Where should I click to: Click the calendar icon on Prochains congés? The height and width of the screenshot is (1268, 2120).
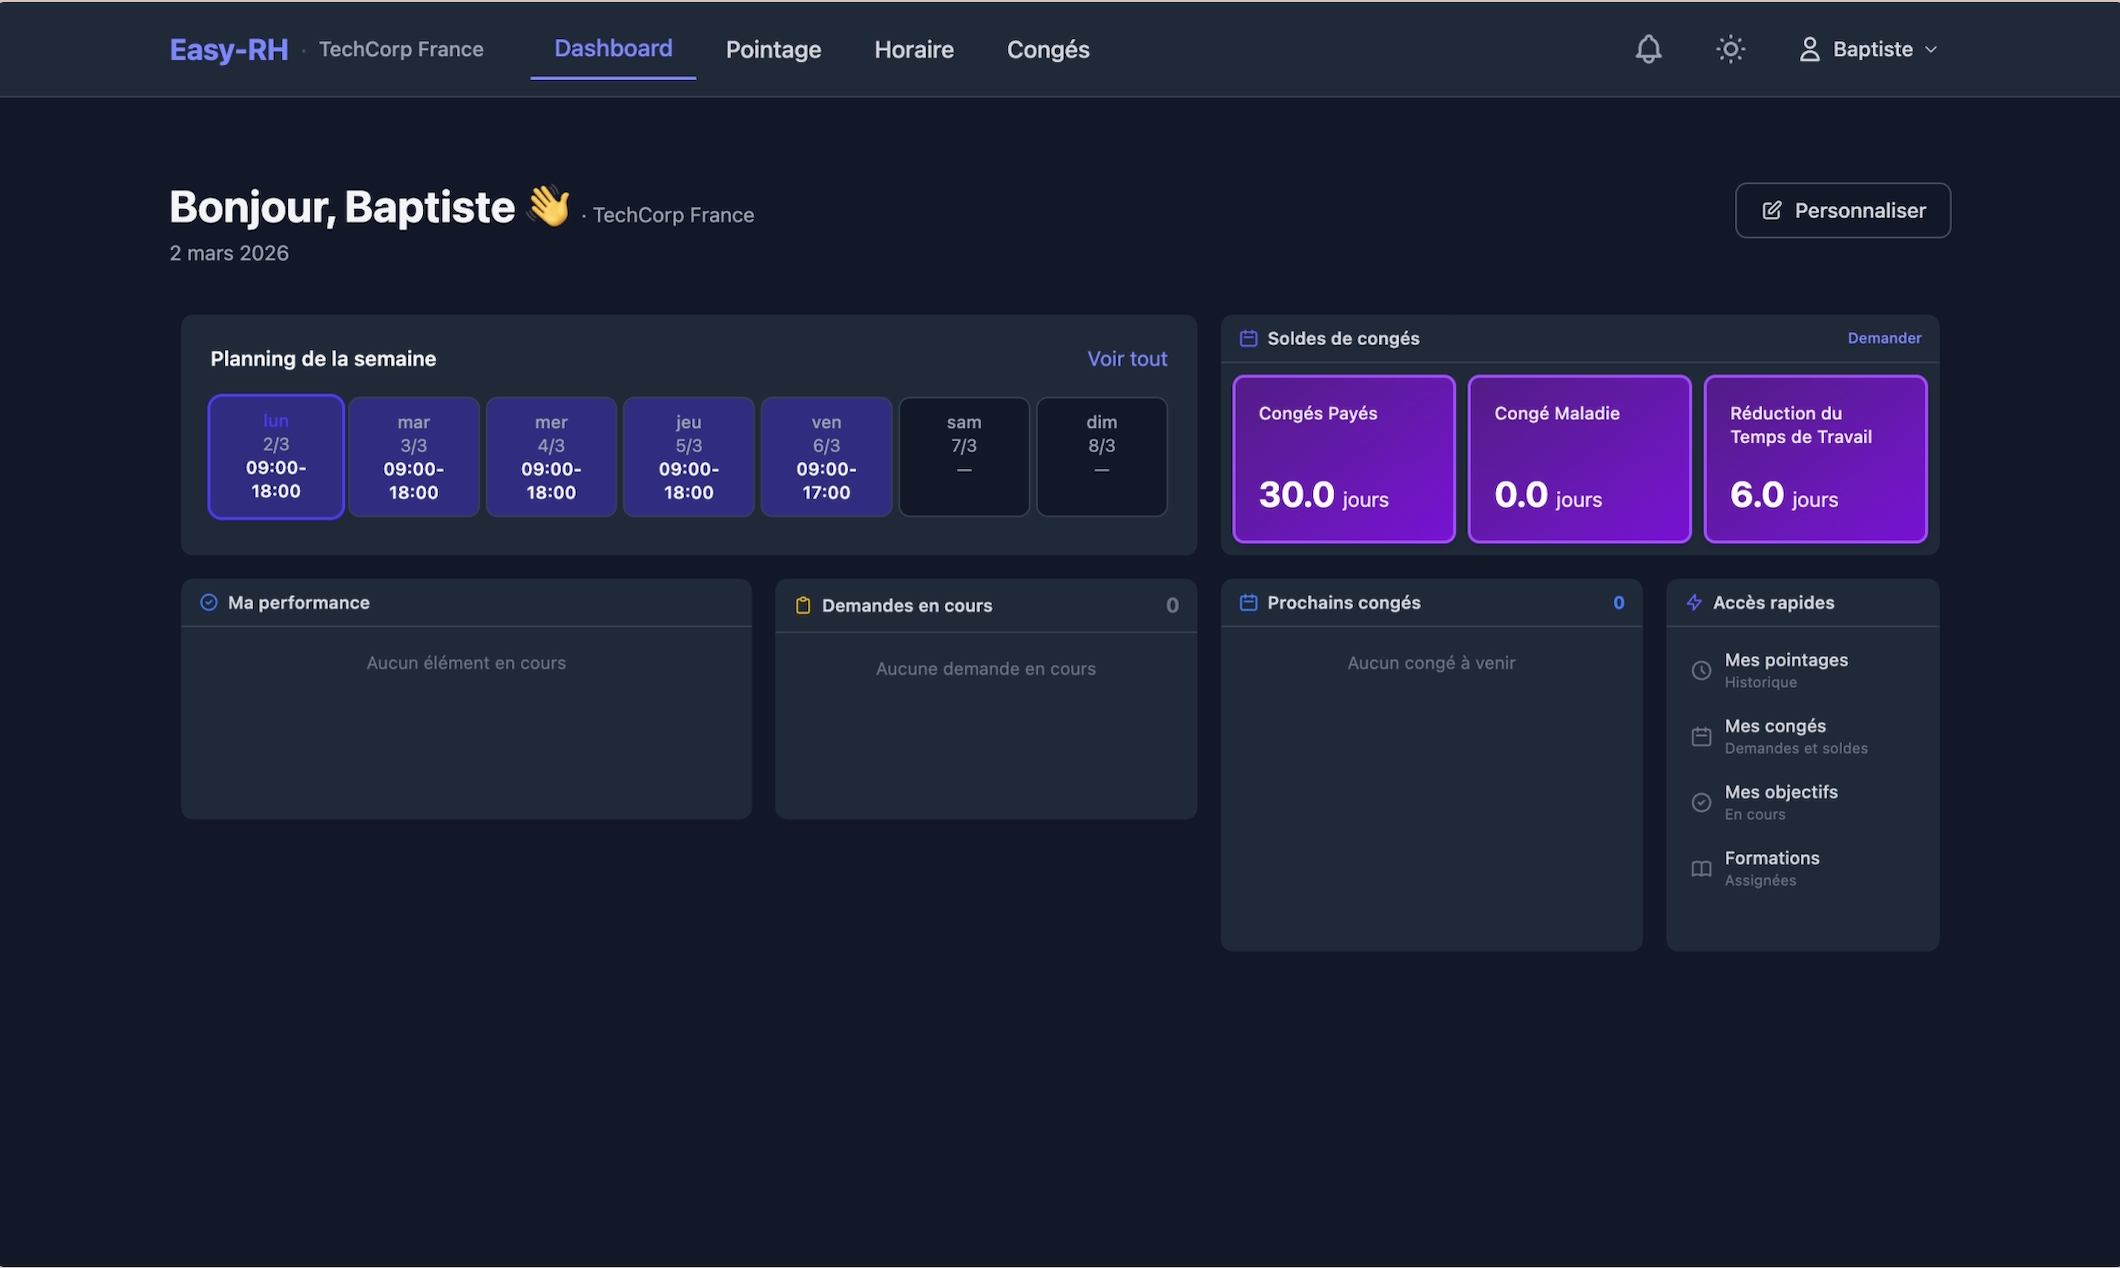coord(1248,602)
